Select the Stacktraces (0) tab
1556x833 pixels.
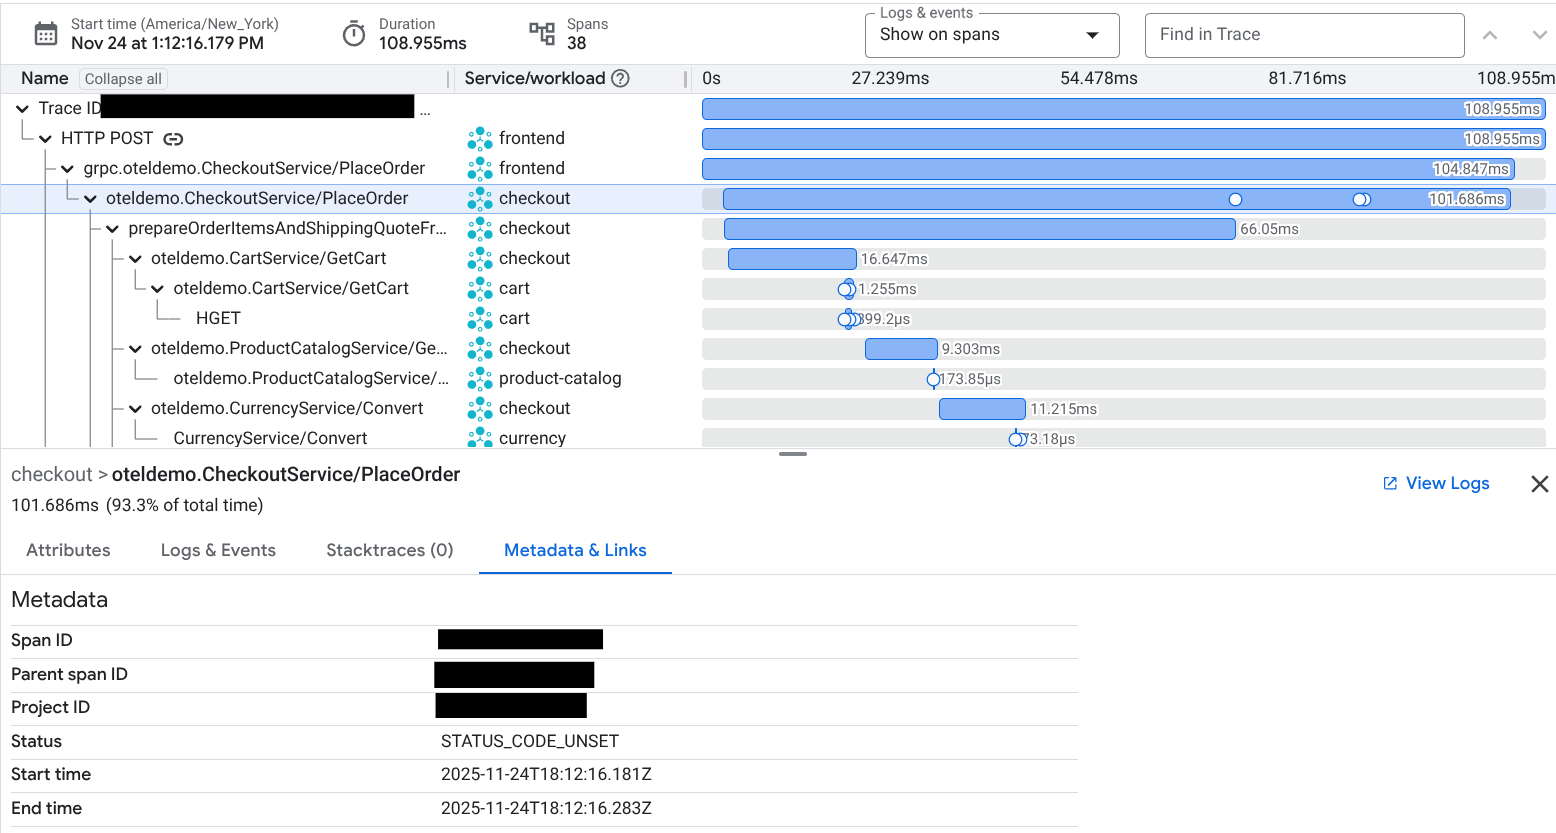[389, 550]
